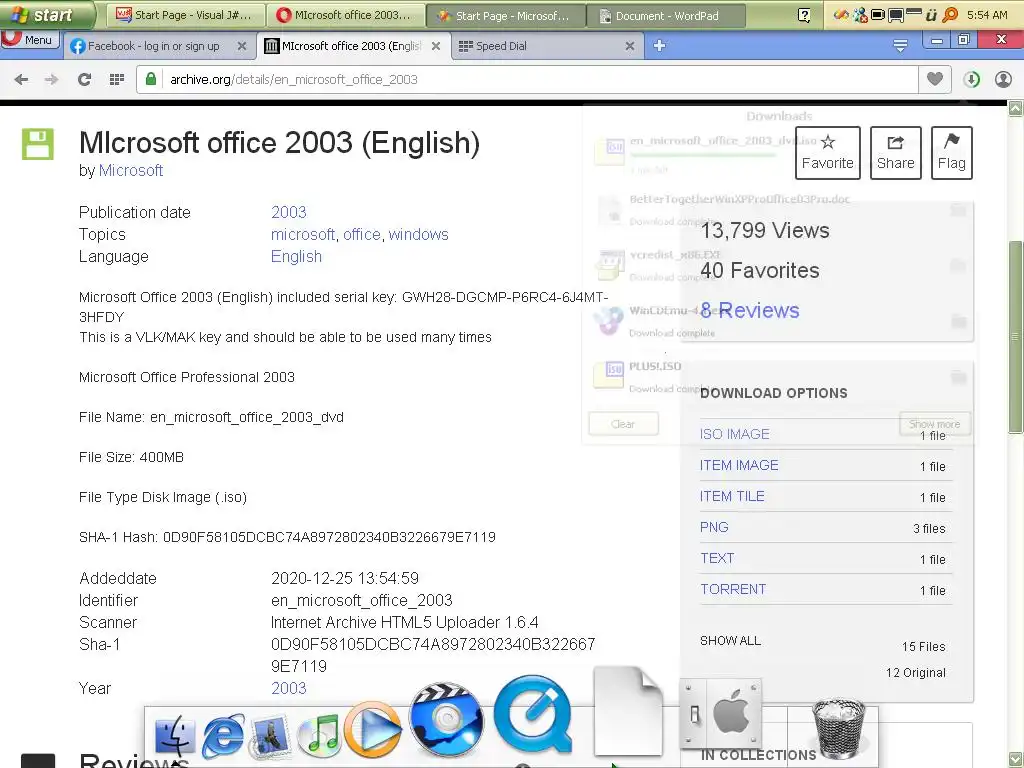
Task: Click the '15 Files' count text
Action: [923, 647]
